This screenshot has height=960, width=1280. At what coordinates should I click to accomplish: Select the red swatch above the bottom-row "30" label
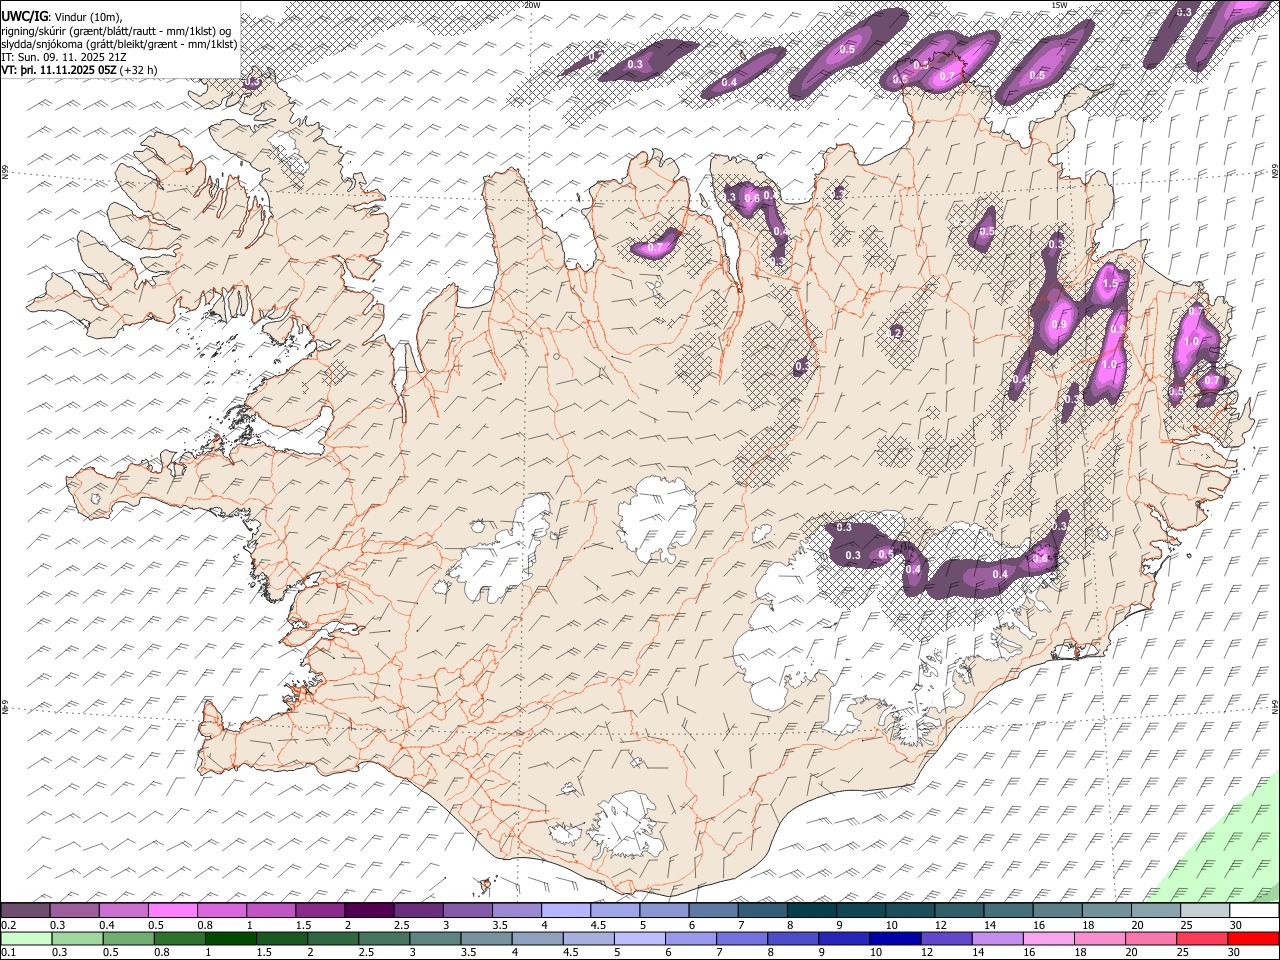coord(1254,939)
